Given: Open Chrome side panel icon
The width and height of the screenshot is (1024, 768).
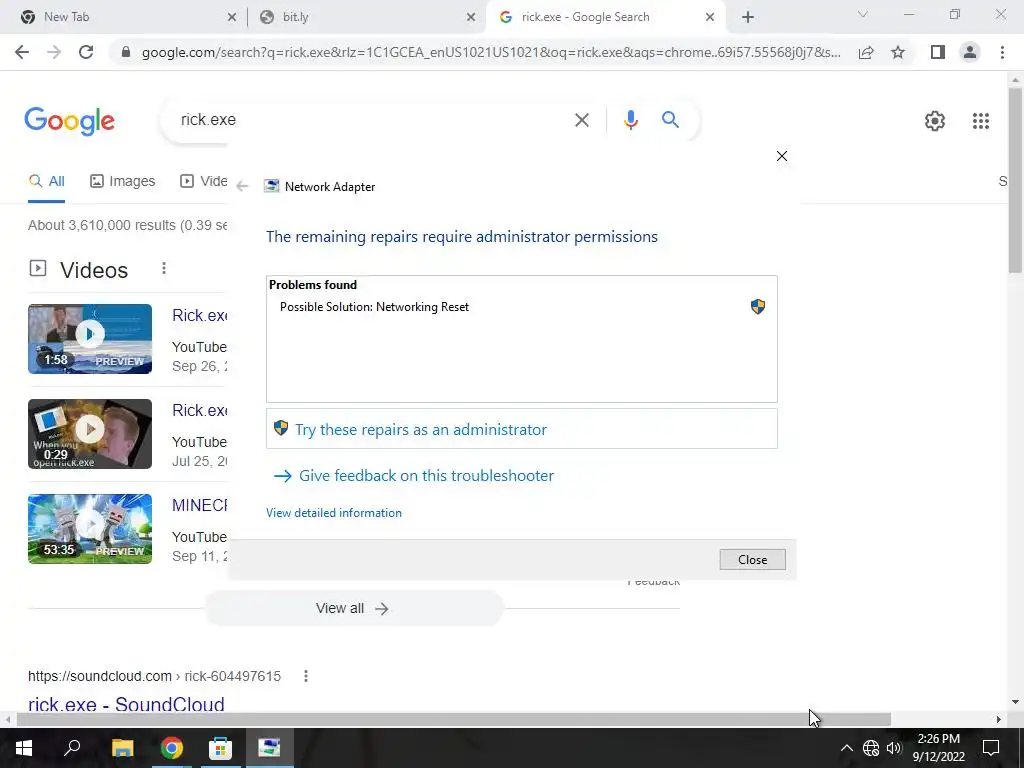Looking at the screenshot, I should 938,52.
